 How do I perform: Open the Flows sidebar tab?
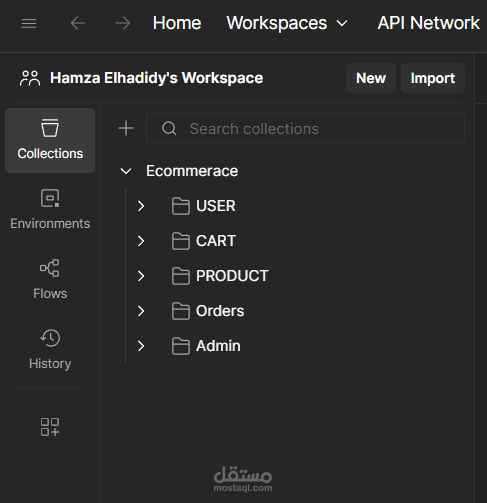click(x=50, y=279)
